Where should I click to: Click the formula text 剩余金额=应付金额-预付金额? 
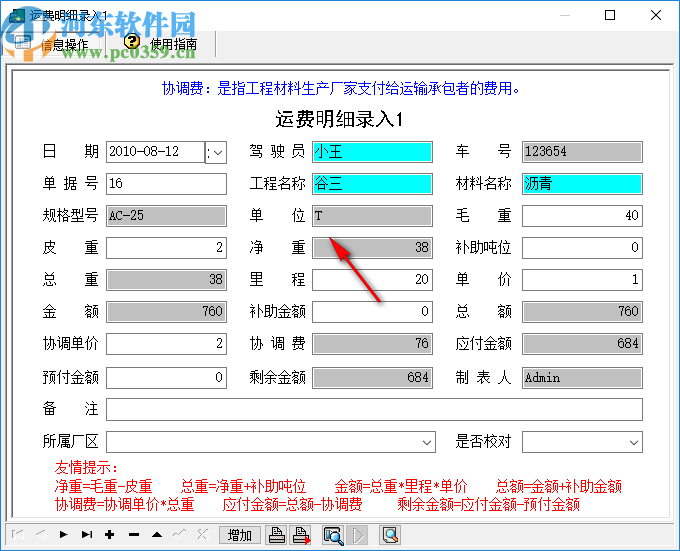coord(489,505)
